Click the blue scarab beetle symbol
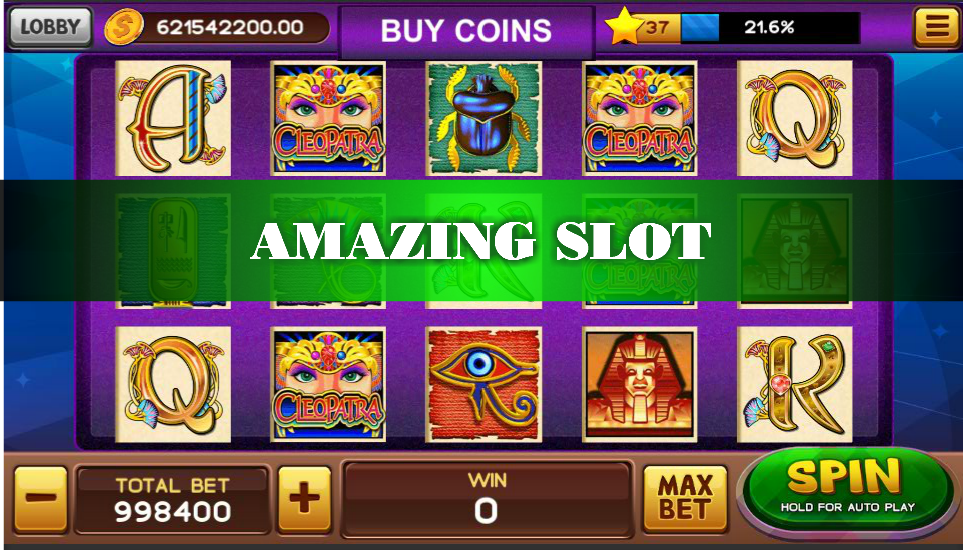The width and height of the screenshot is (963, 550). [x=484, y=118]
